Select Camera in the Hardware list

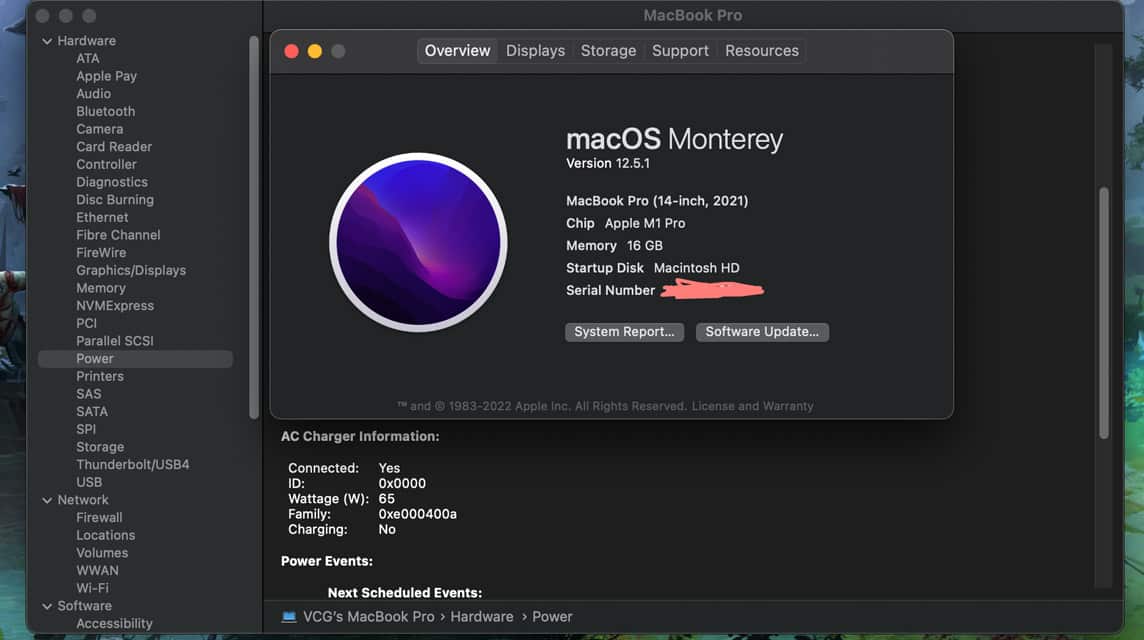coord(100,129)
